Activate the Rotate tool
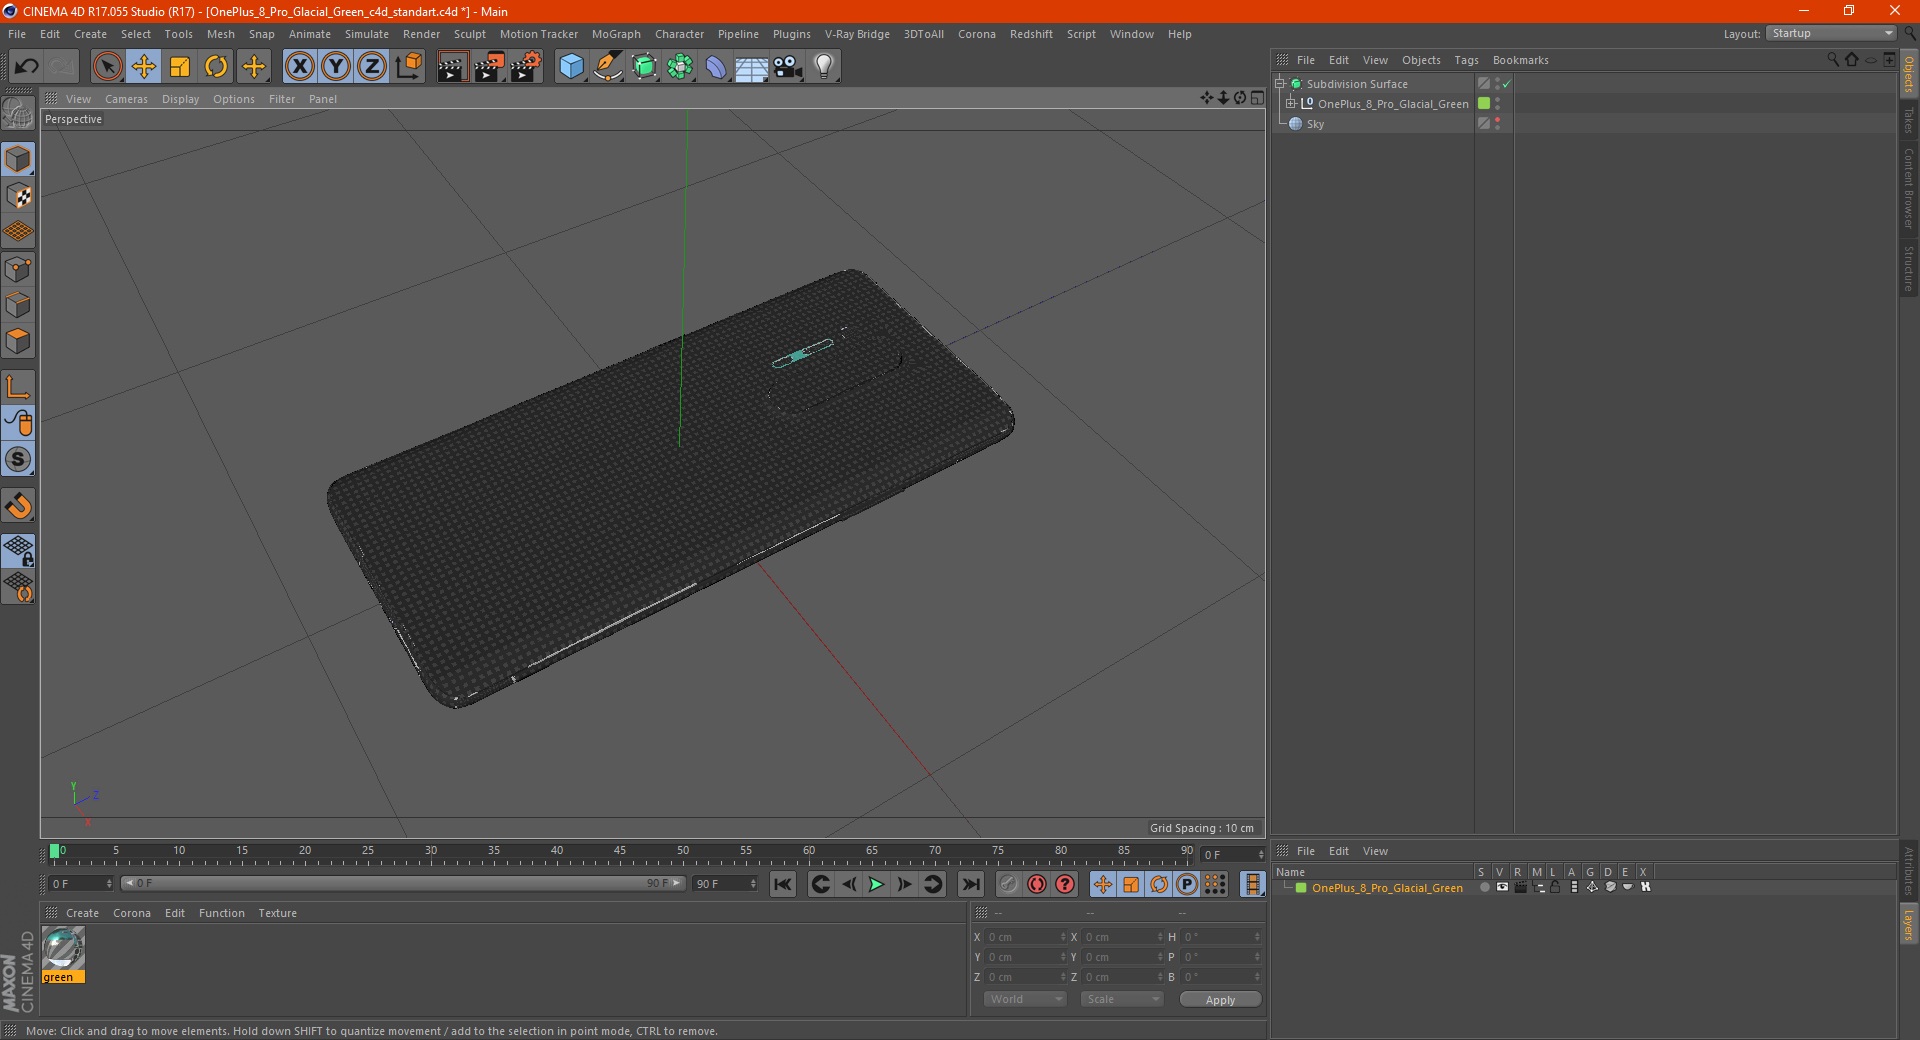 [x=216, y=67]
